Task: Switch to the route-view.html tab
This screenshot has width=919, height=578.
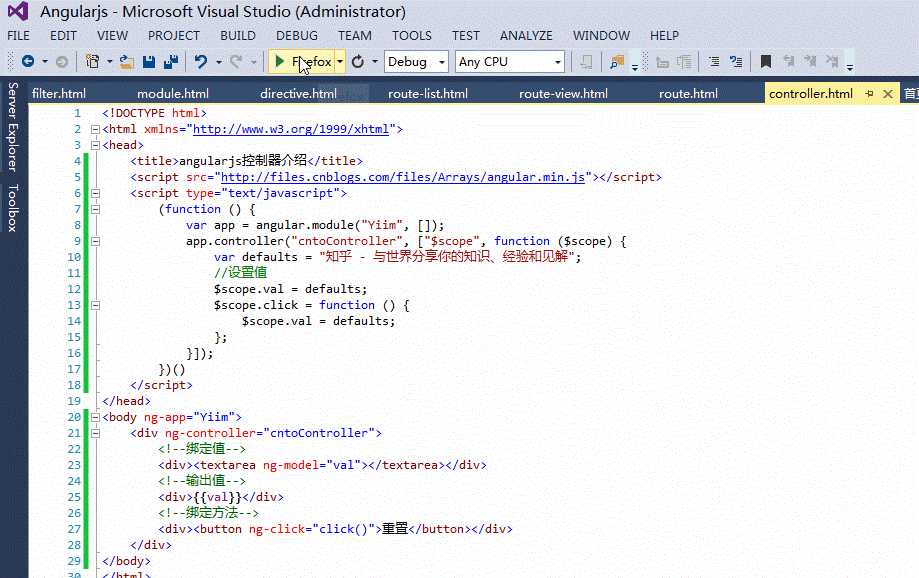Action: coord(563,93)
